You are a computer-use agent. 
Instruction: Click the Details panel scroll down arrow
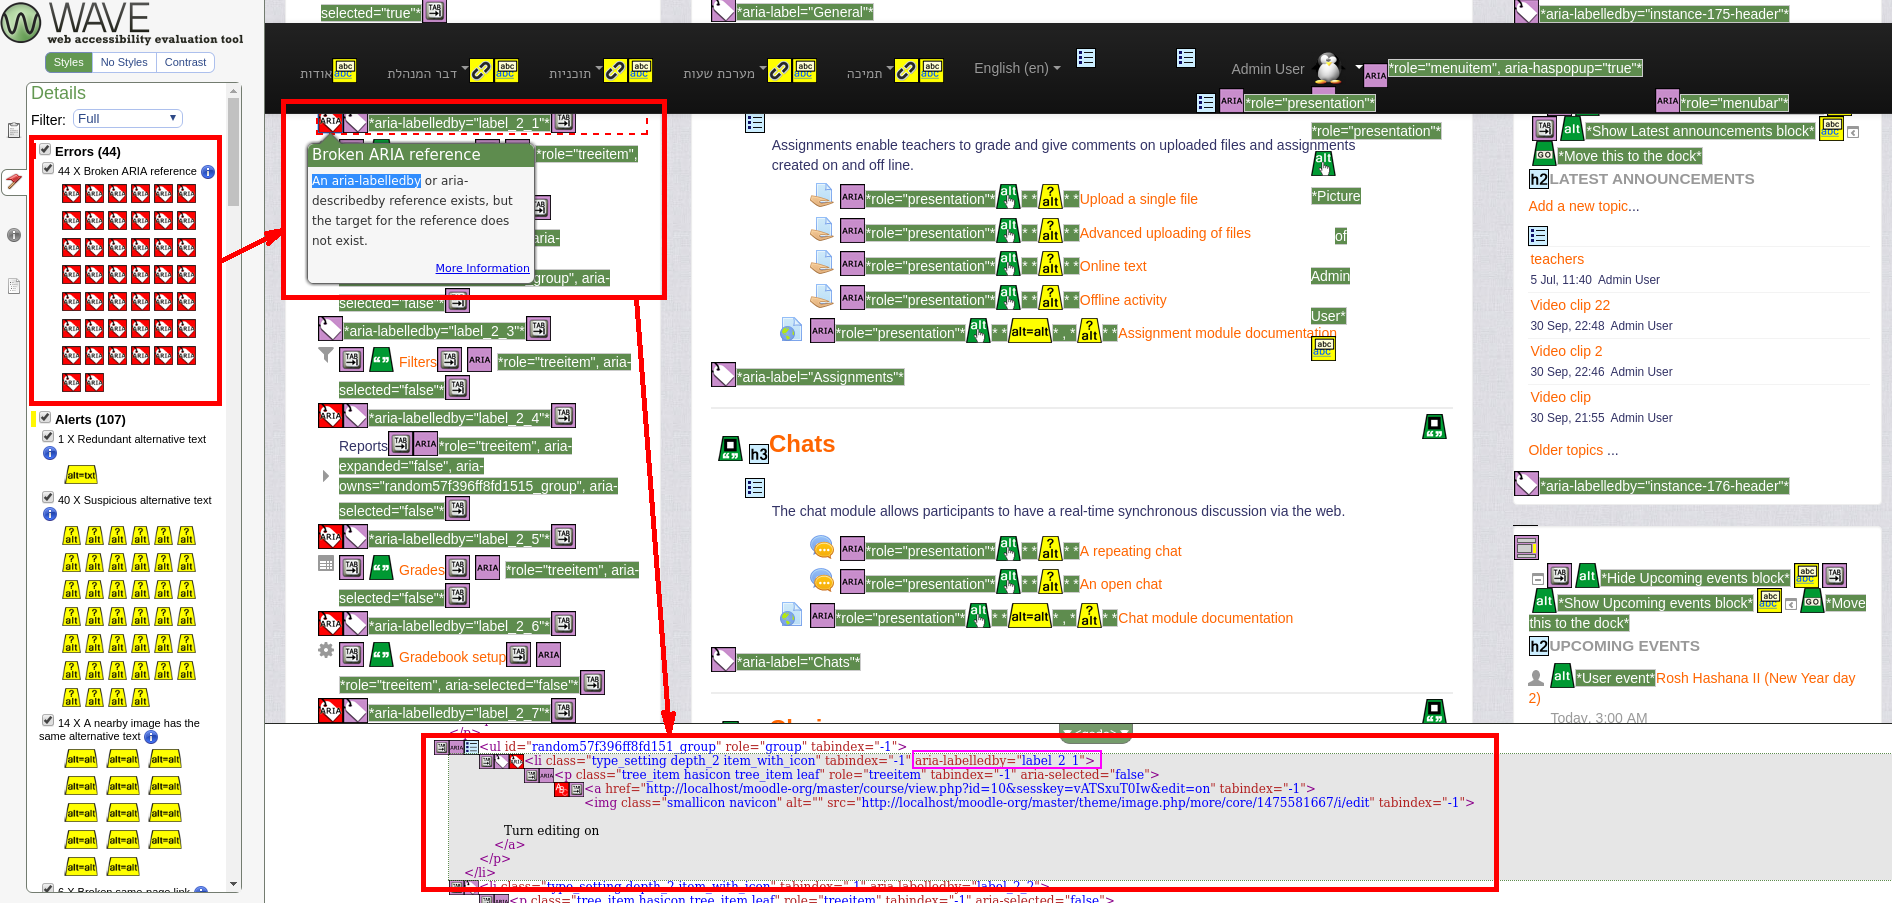point(234,884)
